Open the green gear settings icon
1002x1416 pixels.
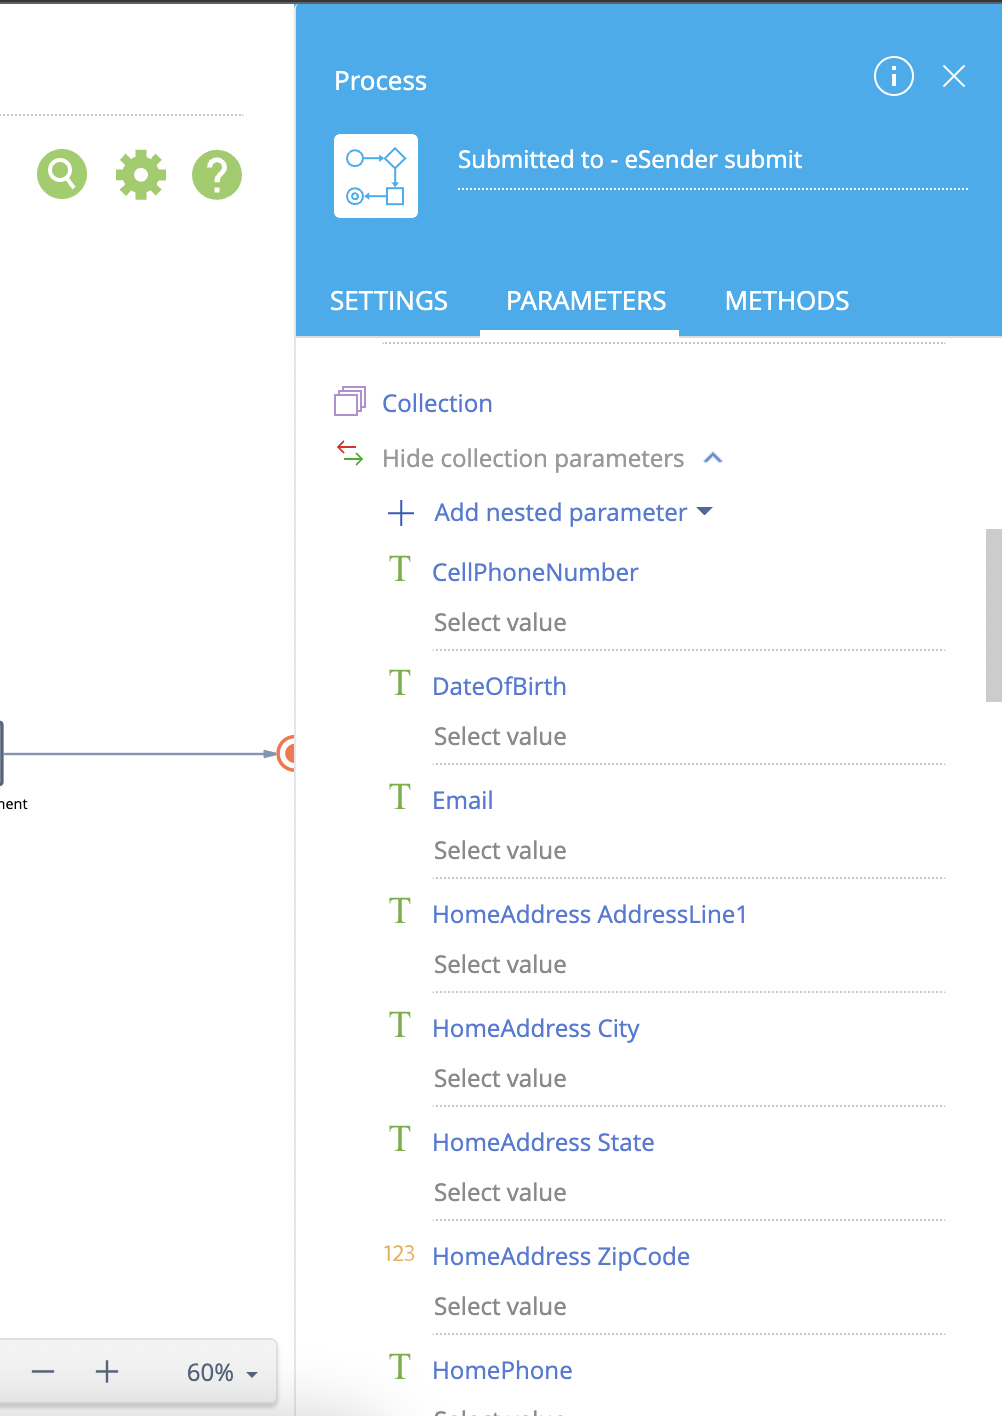(x=140, y=175)
